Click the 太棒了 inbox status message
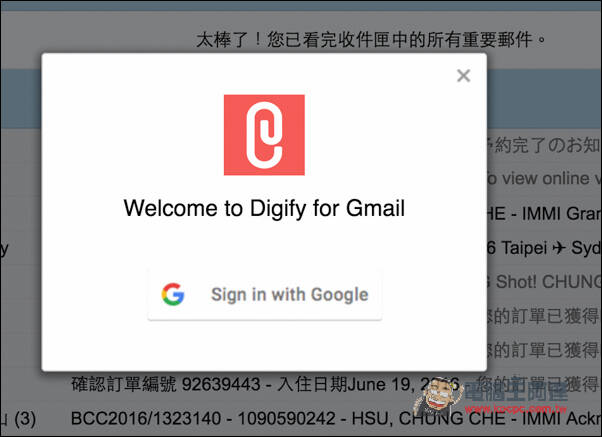Screen dimensions: 602x437 click(x=371, y=40)
